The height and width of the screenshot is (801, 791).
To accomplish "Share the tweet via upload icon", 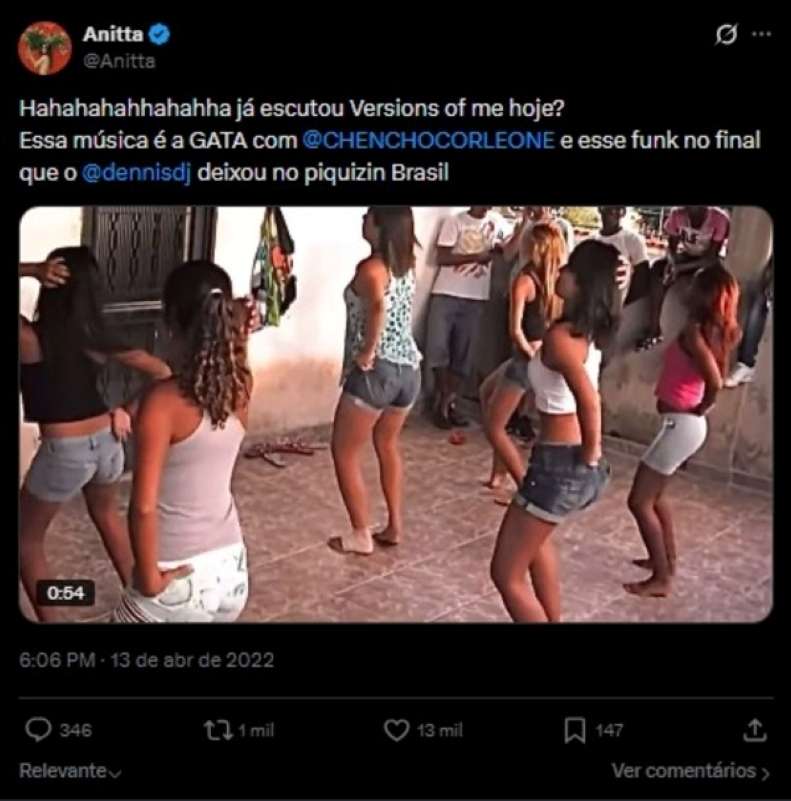I will tap(755, 730).
